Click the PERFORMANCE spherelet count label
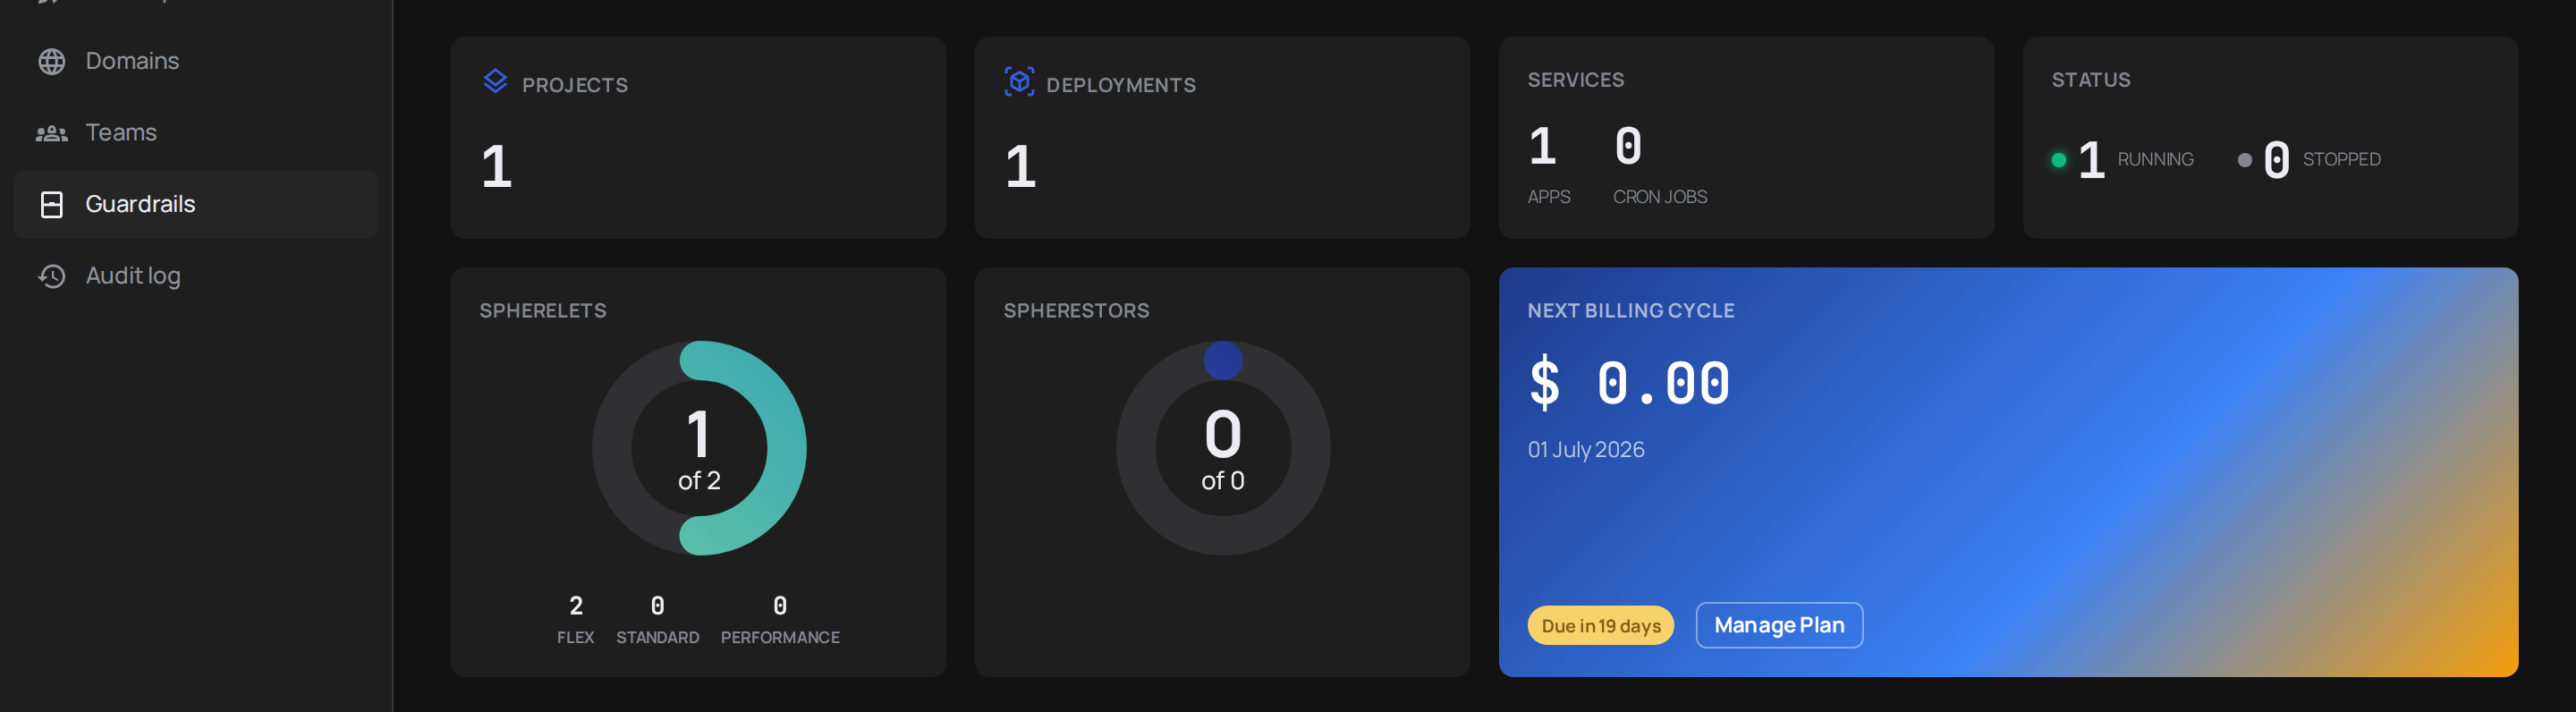 780,638
